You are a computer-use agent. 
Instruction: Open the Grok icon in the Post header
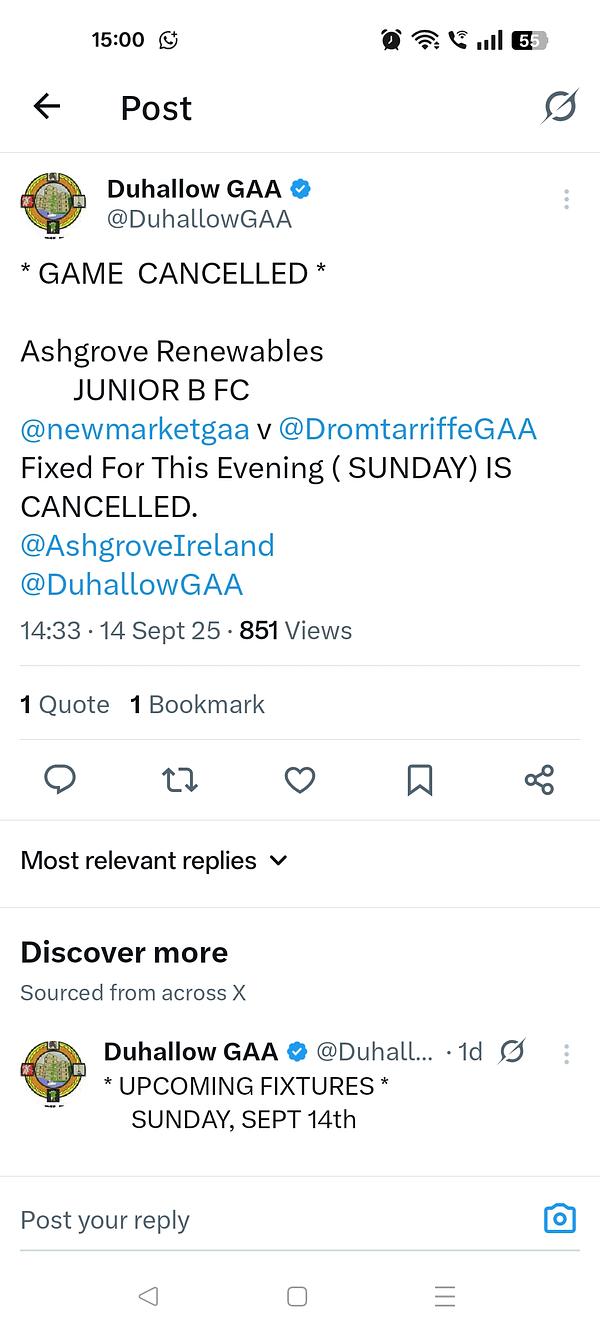pos(560,106)
